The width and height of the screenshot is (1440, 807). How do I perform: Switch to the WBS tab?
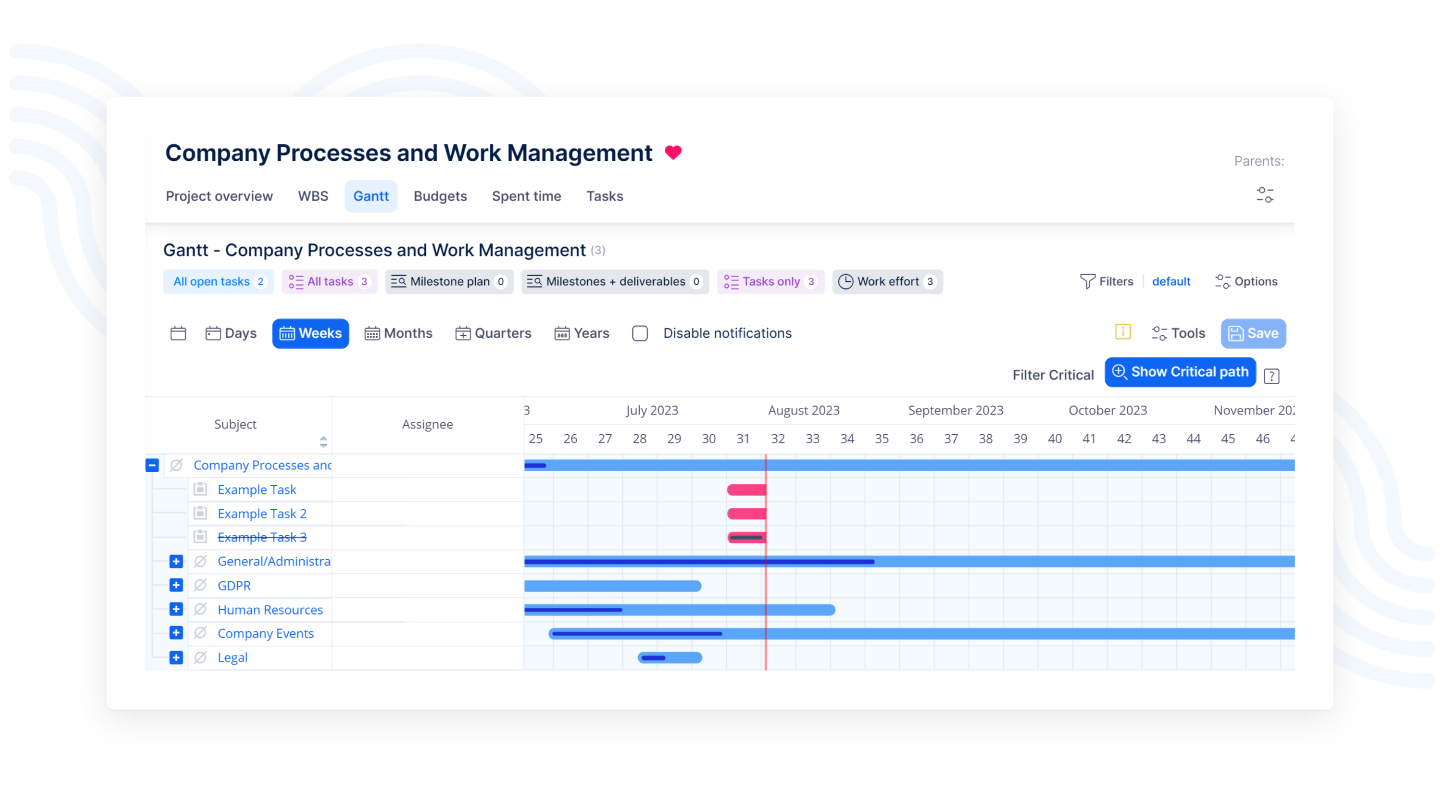tap(313, 196)
